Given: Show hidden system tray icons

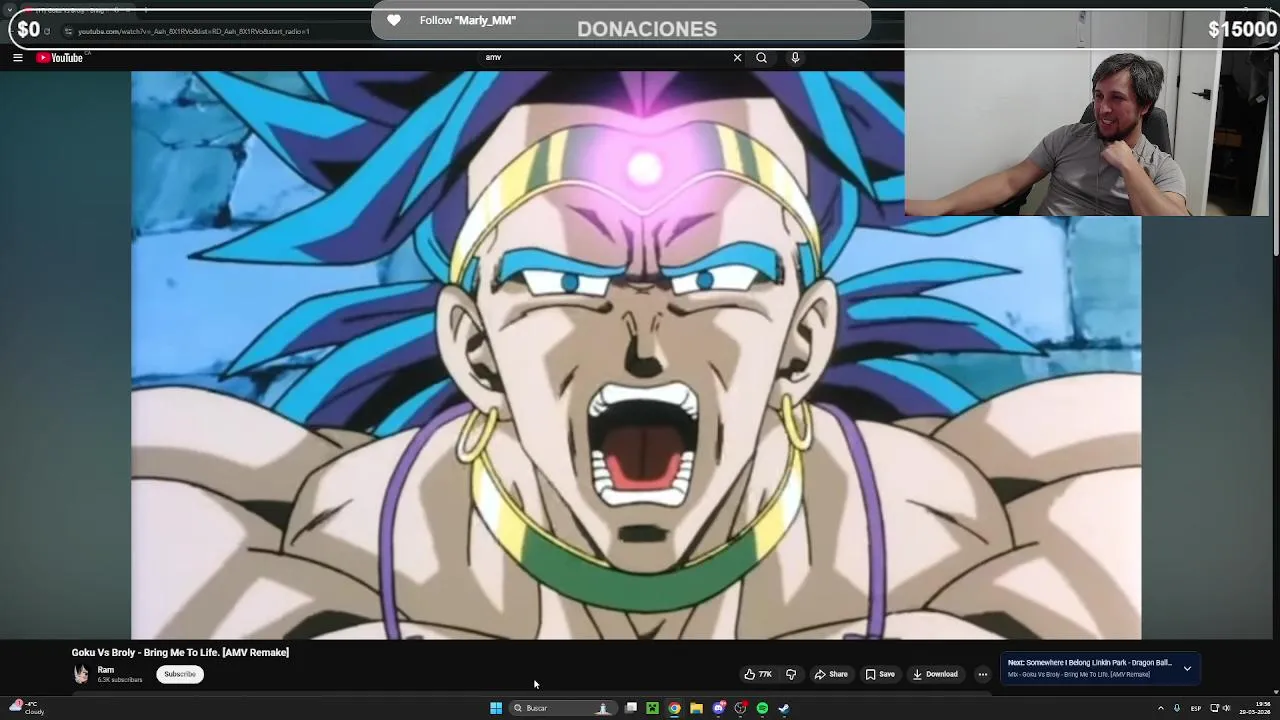Looking at the screenshot, I should click(x=1160, y=708).
